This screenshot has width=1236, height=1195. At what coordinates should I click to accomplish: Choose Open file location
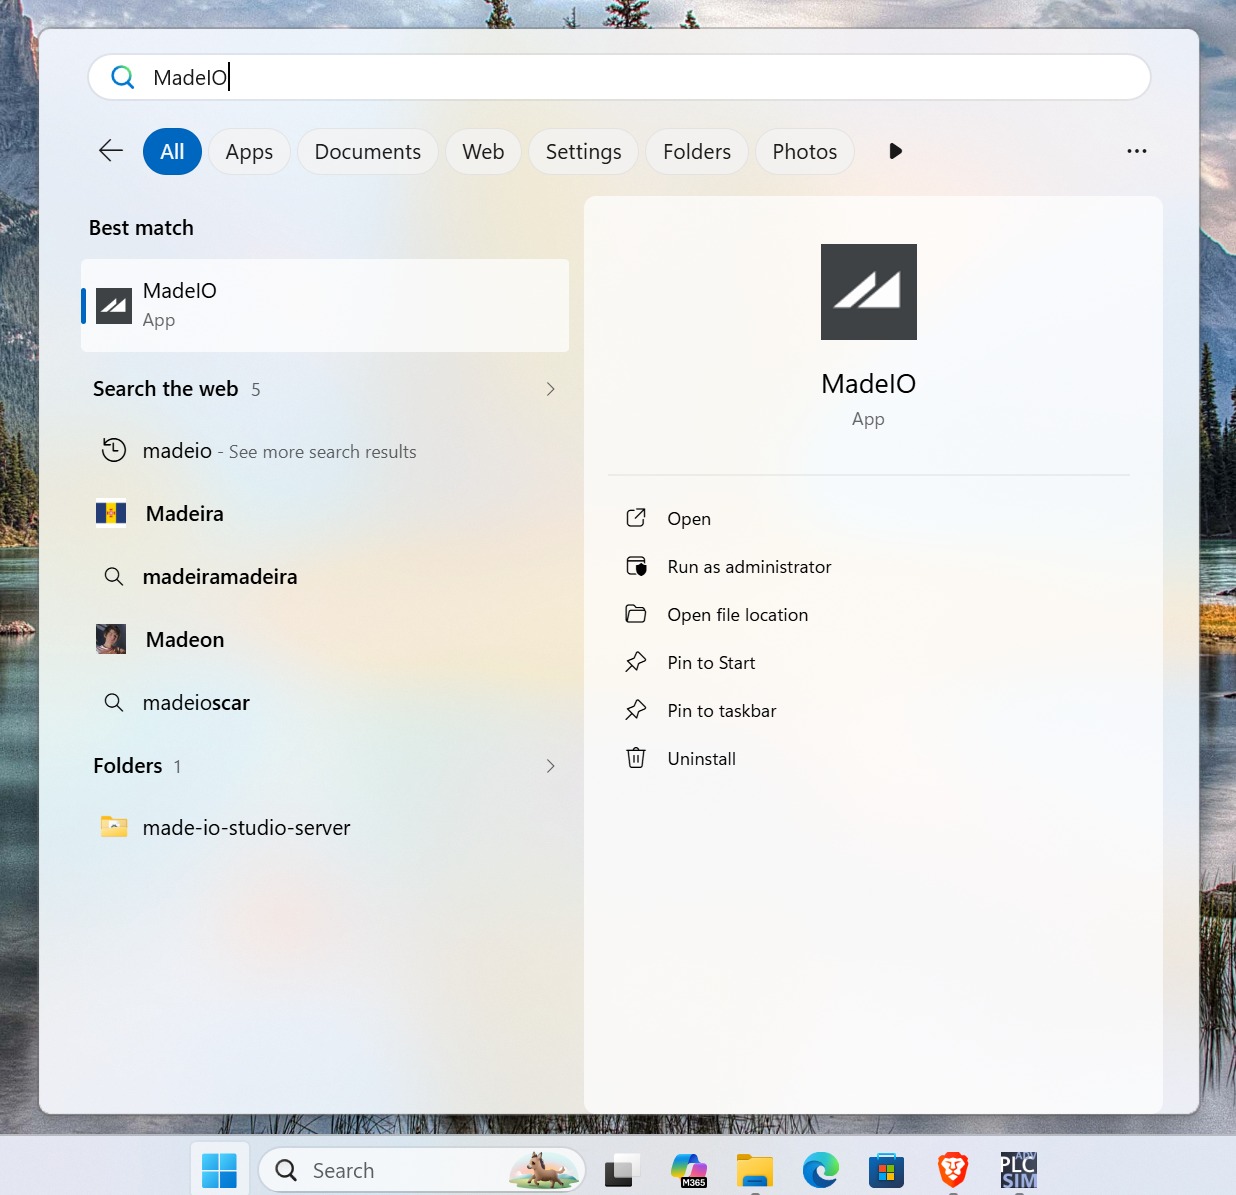pyautogui.click(x=738, y=615)
